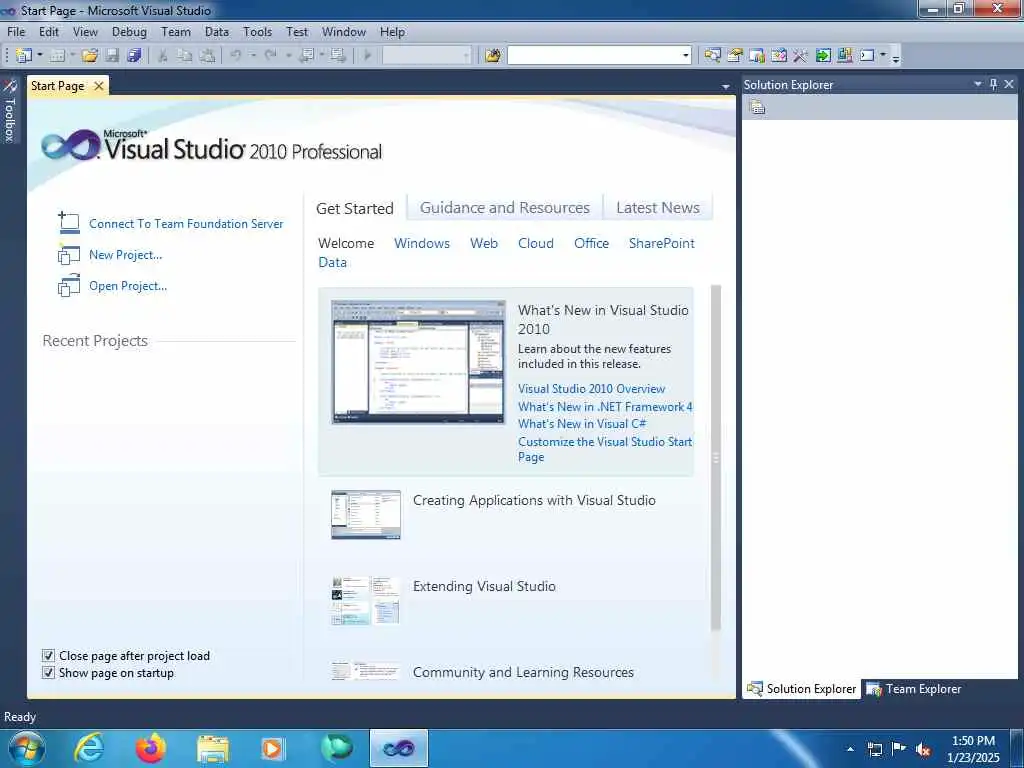Expand the Other Windows dropdown arrow

click(x=883, y=56)
